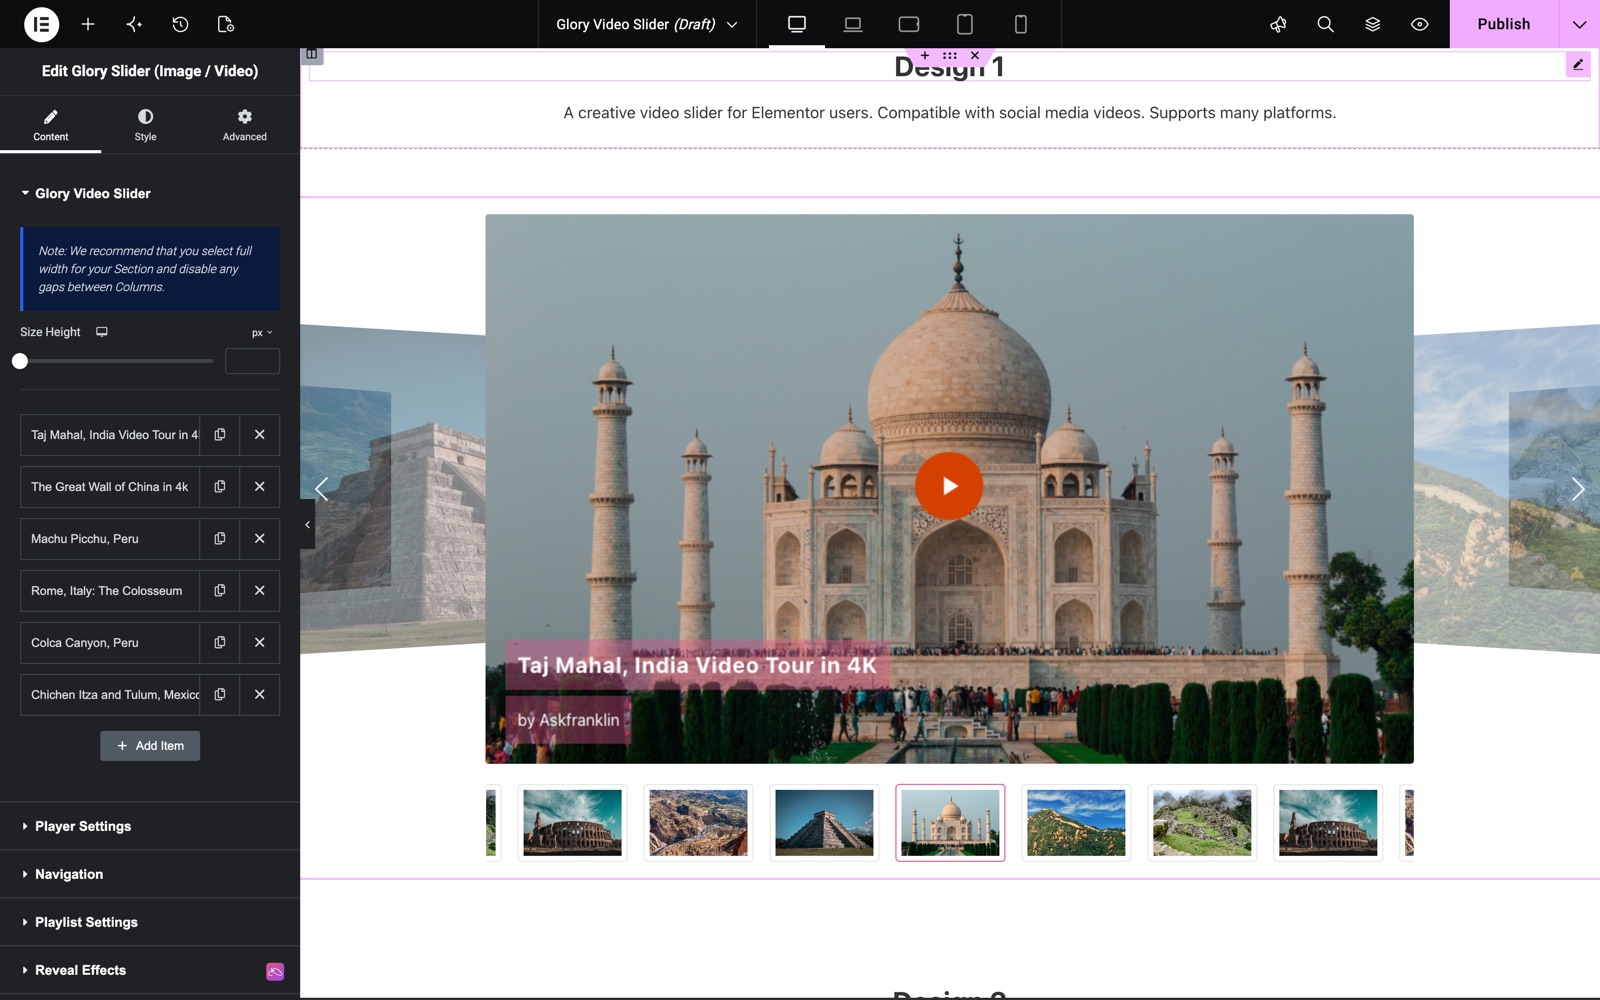The width and height of the screenshot is (1600, 1000).
Task: Switch to the Advanced tab
Action: [245, 125]
